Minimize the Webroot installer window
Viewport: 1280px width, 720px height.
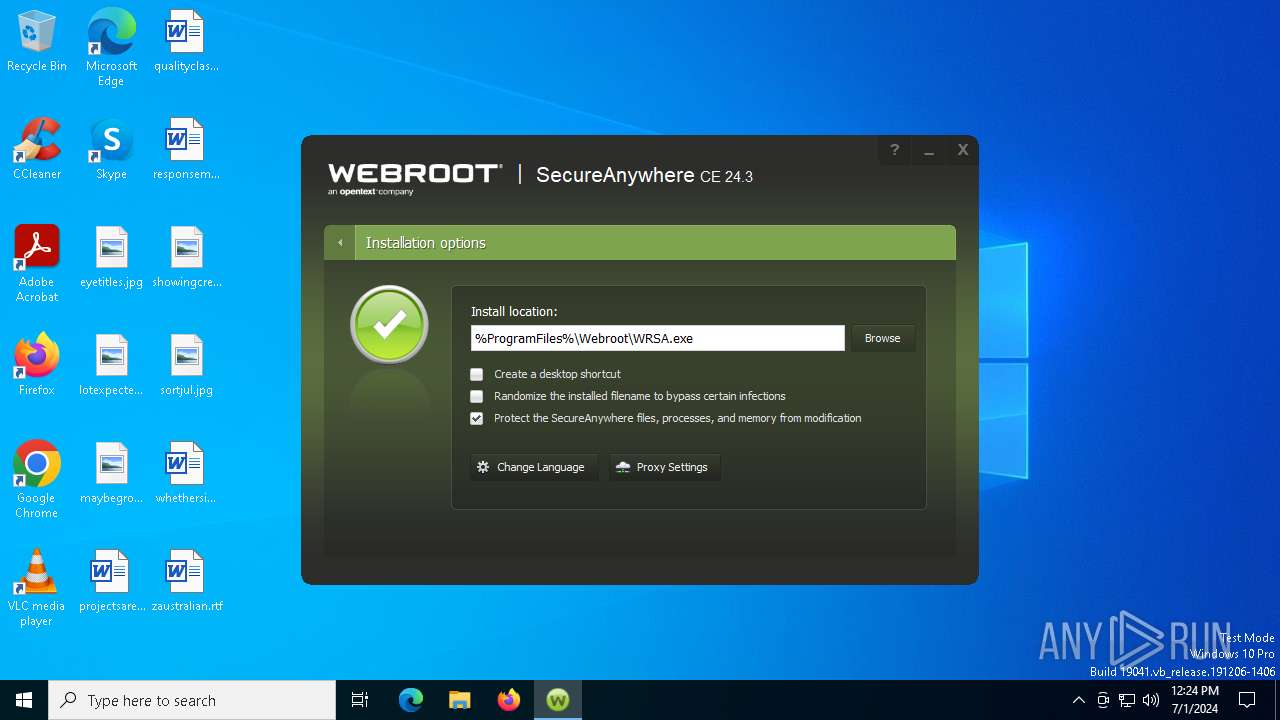point(929,150)
